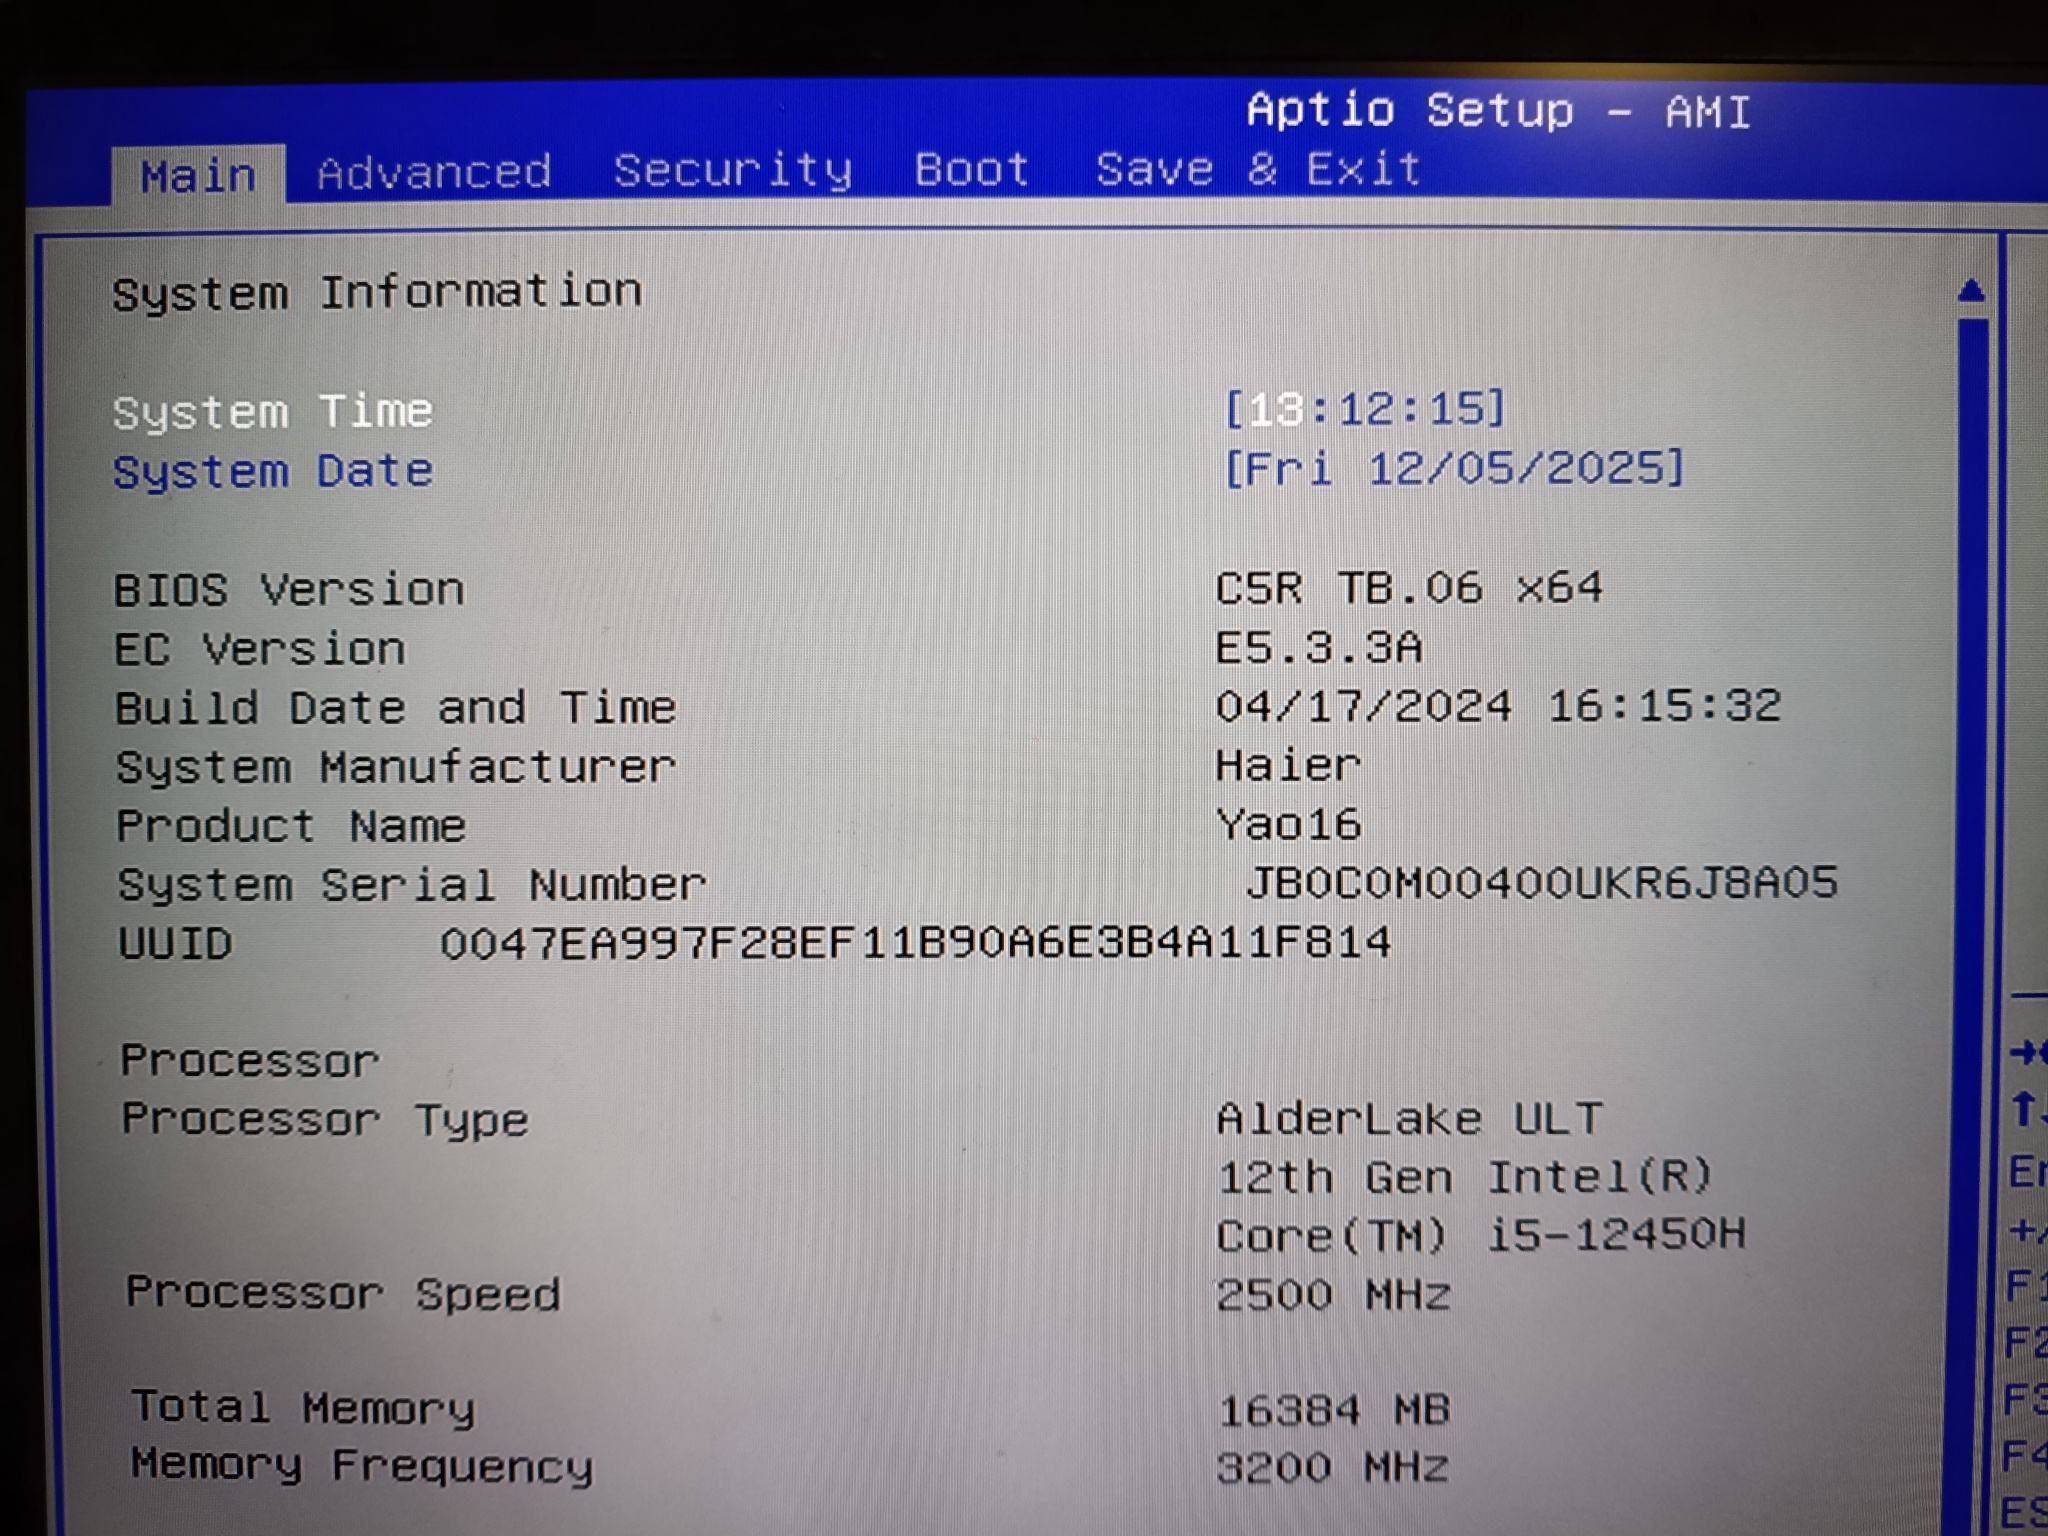Click the Product Name Yao16
2048x1536 pixels.
(x=1288, y=825)
